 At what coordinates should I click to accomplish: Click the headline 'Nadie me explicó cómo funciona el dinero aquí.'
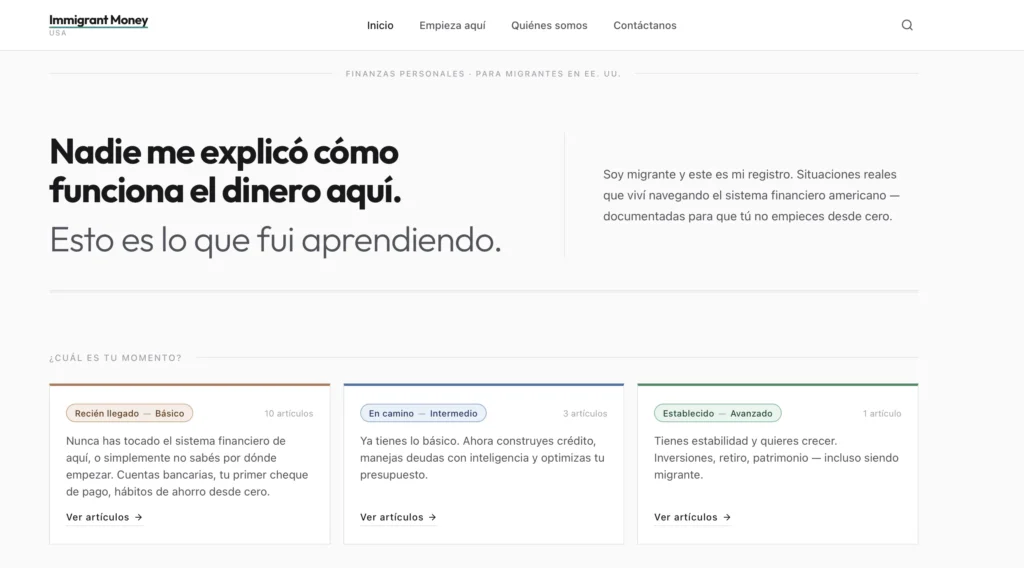225,171
